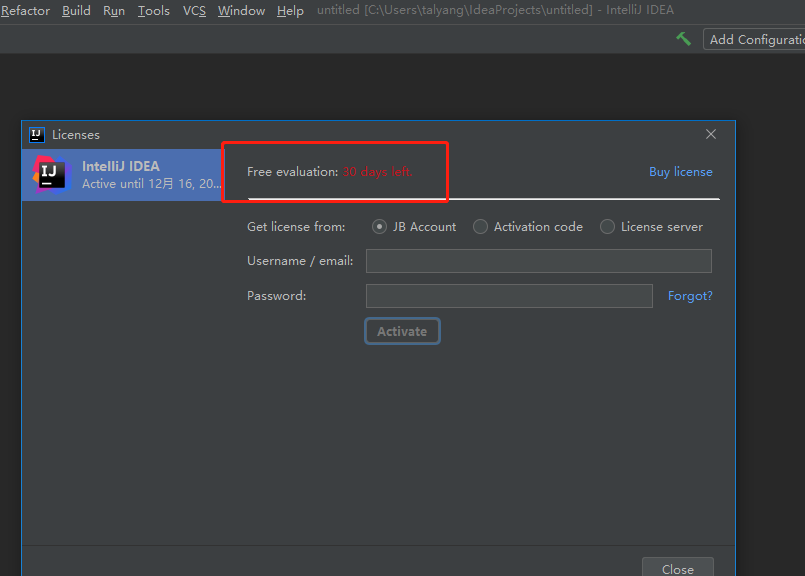Screen dimensions: 805x576
Task: Open the Run menu
Action: pos(114,11)
